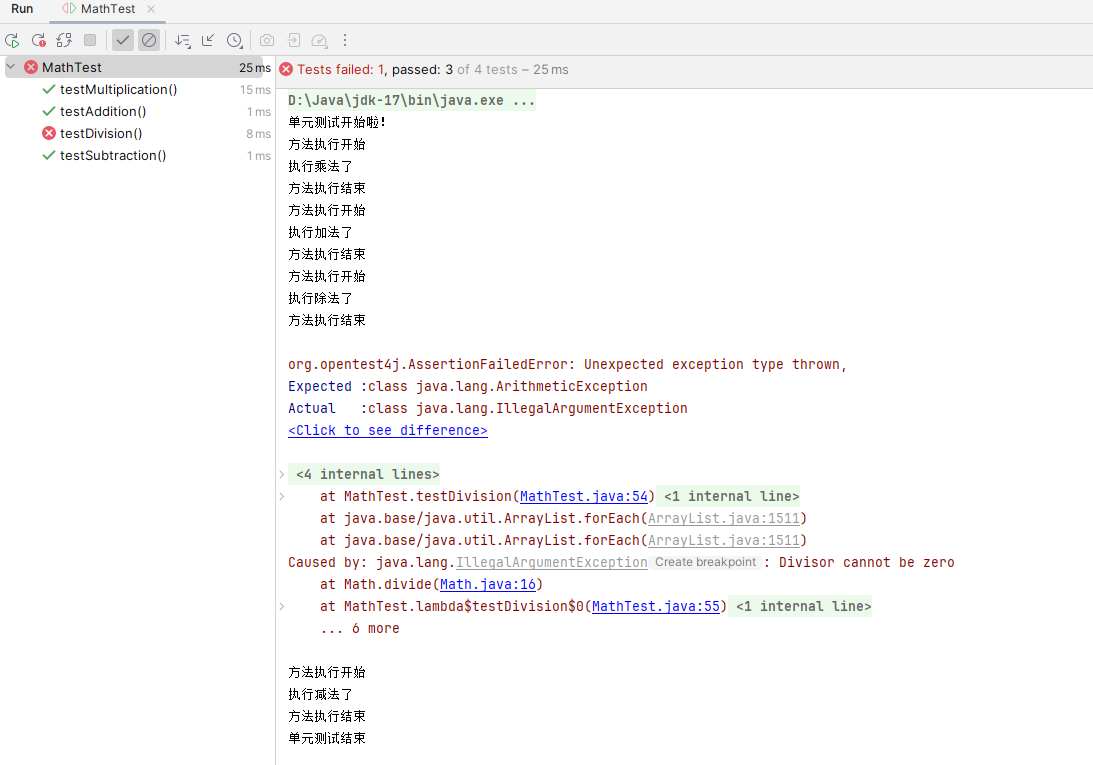
Task: Open 'Click to see difference' link
Action: (387, 430)
